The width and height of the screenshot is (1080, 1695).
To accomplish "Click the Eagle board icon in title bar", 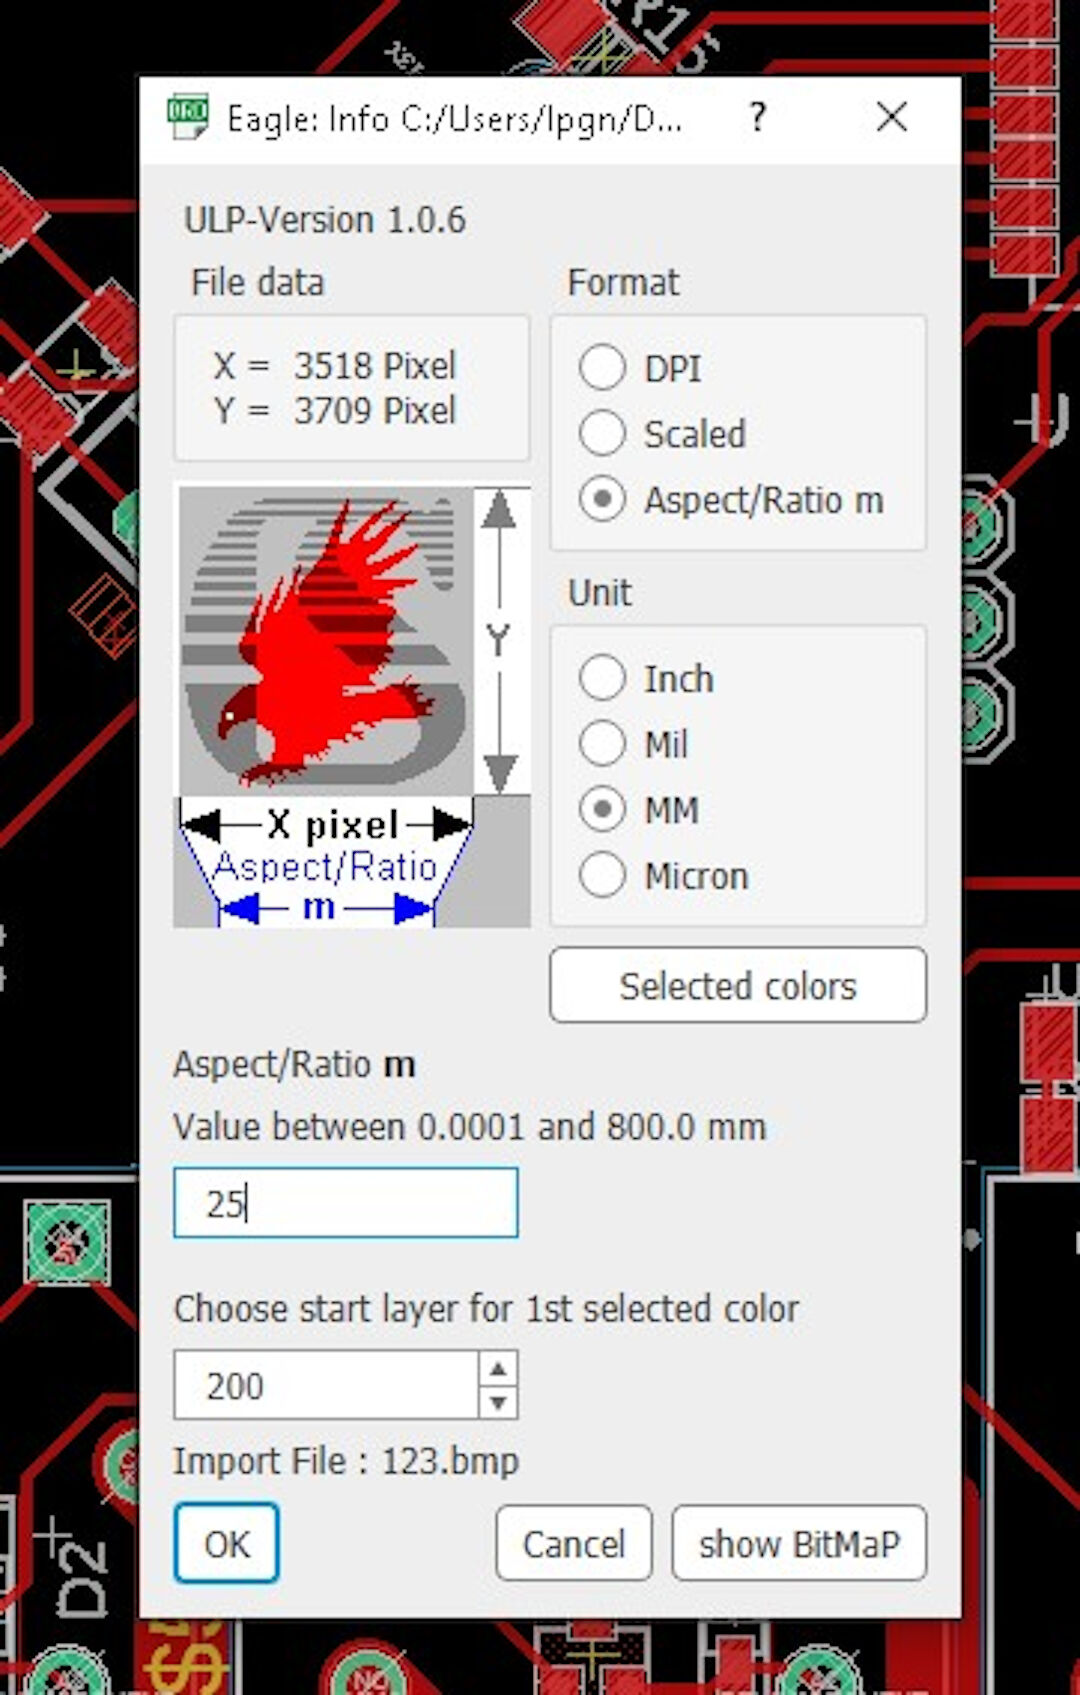I will 188,118.
